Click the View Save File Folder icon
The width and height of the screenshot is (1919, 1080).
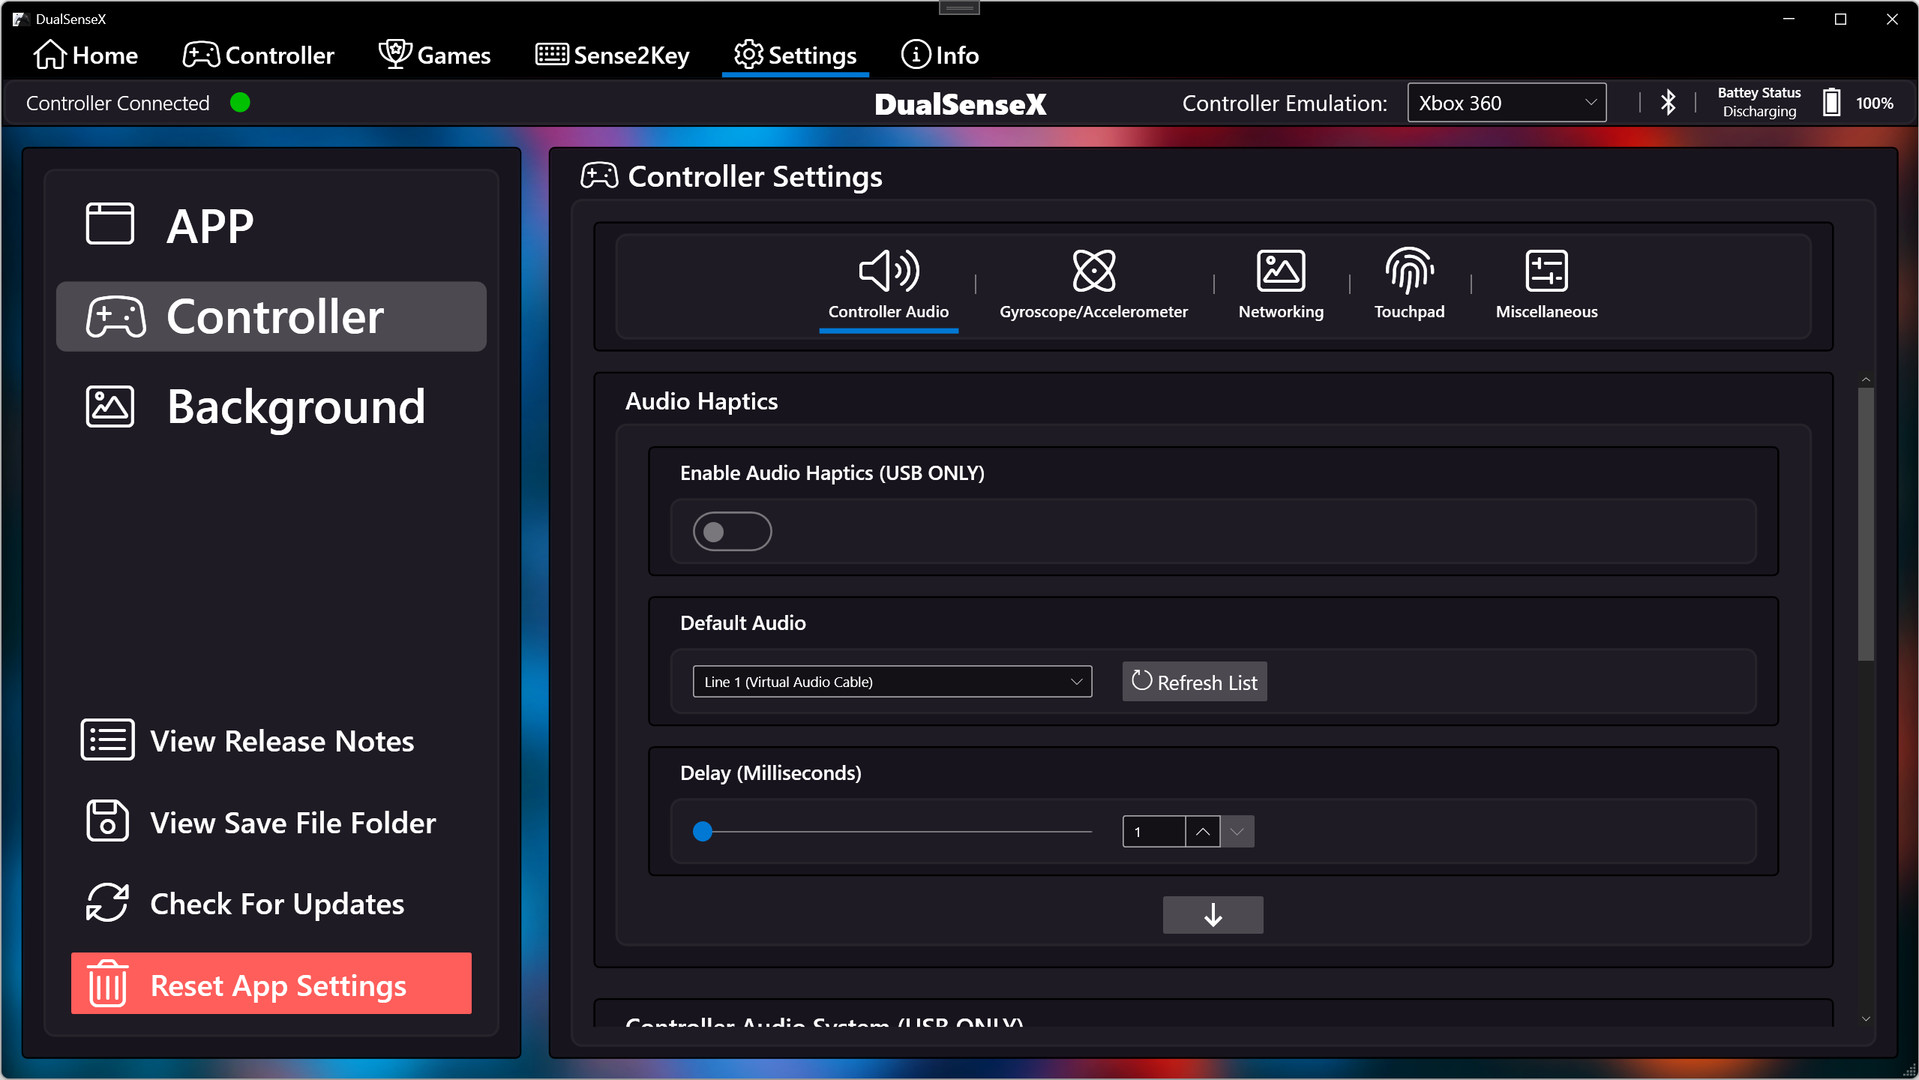107,822
